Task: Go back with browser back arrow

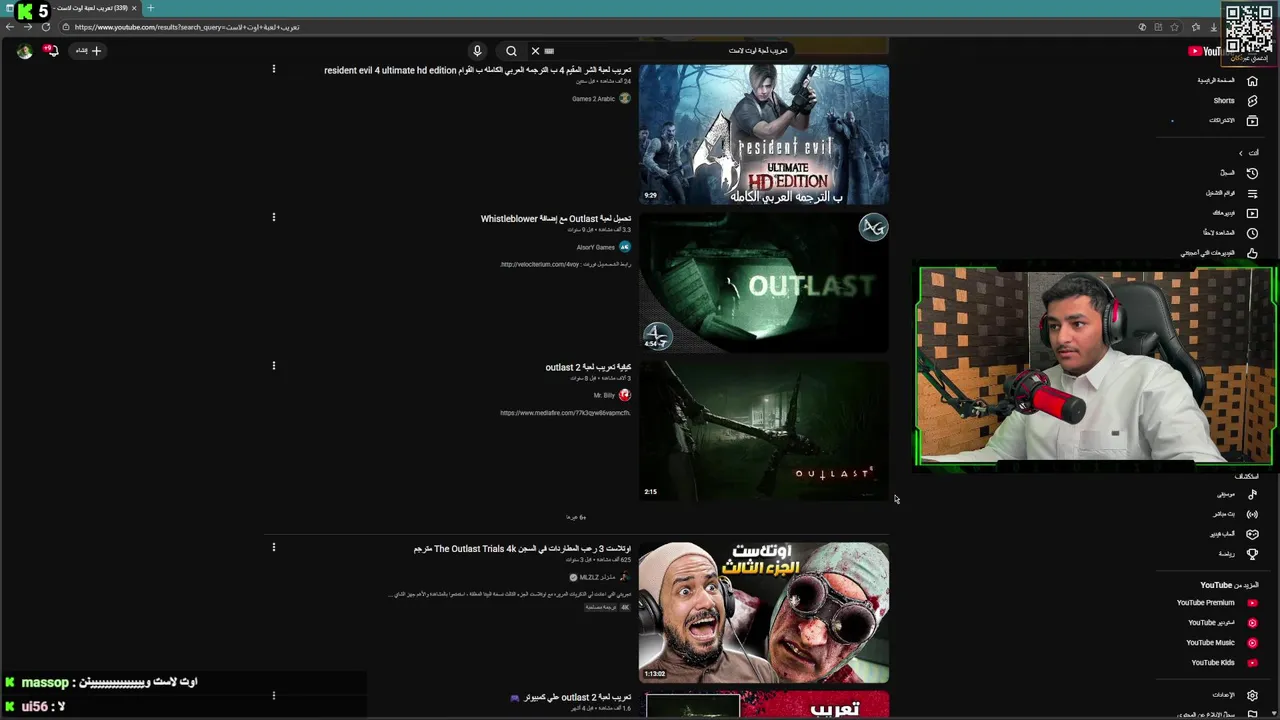Action: (10, 27)
